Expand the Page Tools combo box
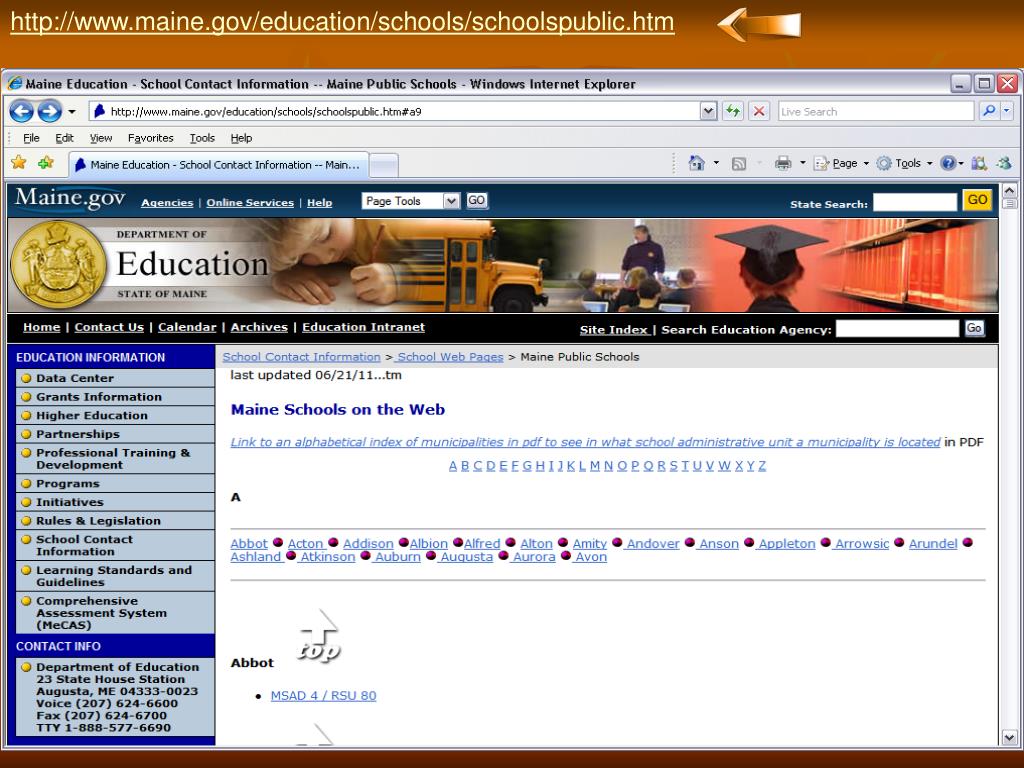1024x768 pixels. 411,201
